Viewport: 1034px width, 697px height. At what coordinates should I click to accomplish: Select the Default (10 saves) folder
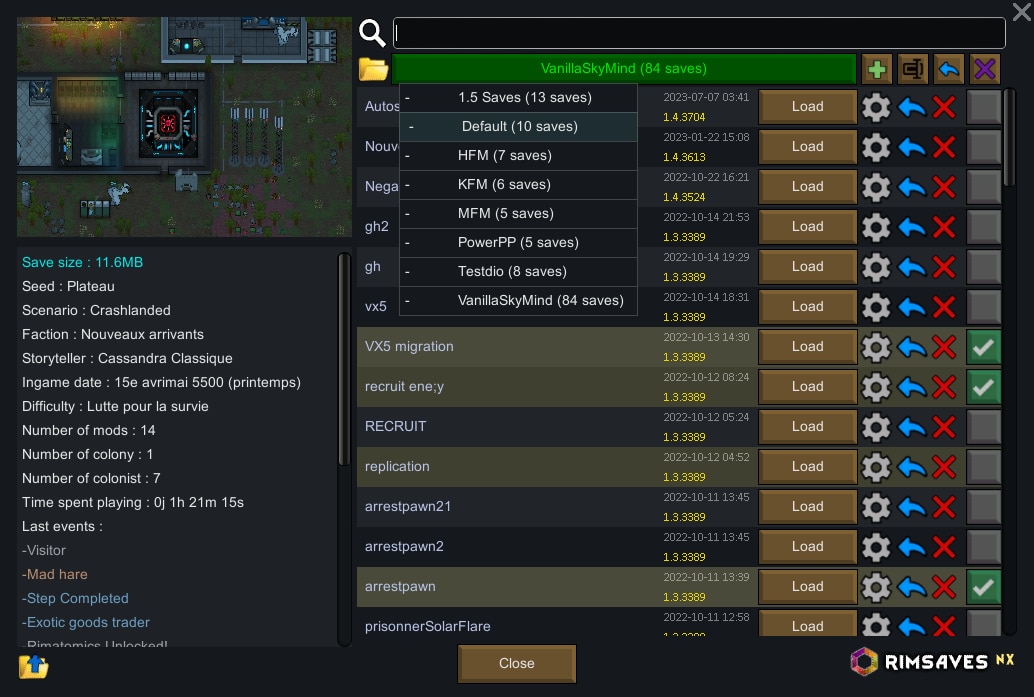(518, 127)
